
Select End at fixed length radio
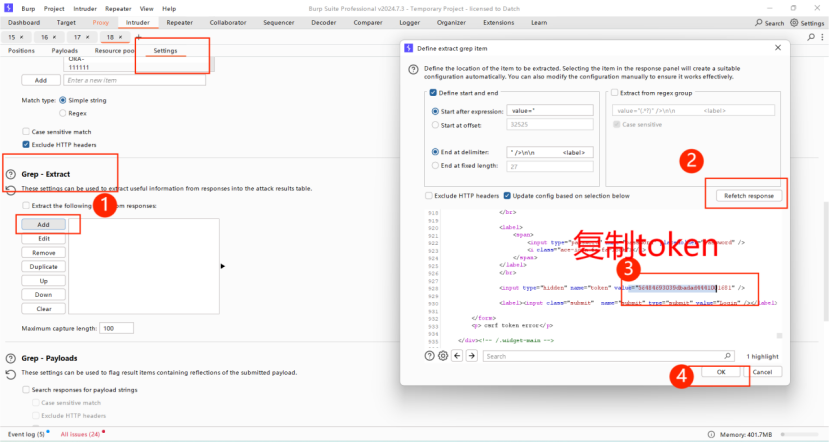click(435, 165)
